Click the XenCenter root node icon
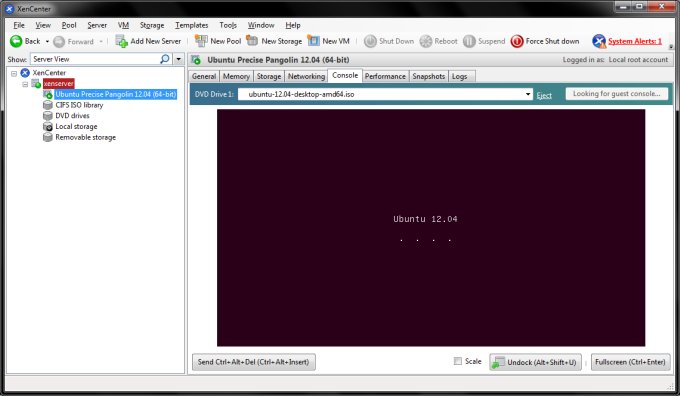 (x=25, y=72)
